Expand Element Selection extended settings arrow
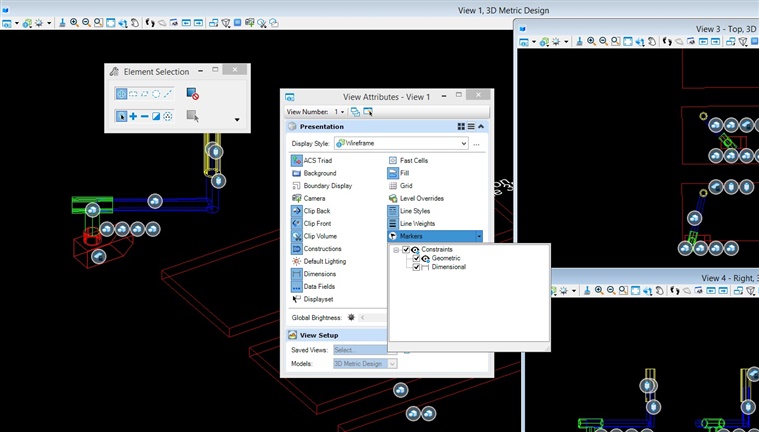Image resolution: width=759 pixels, height=432 pixels. point(237,119)
